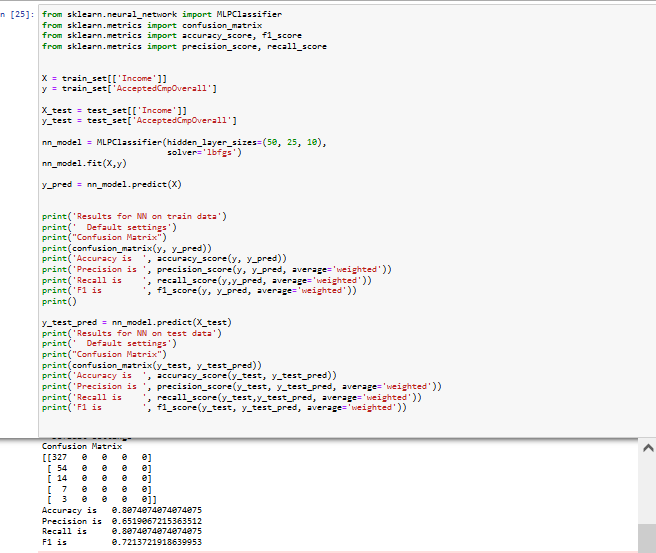Click the output area vertical scrollbar track

pos(647,500)
